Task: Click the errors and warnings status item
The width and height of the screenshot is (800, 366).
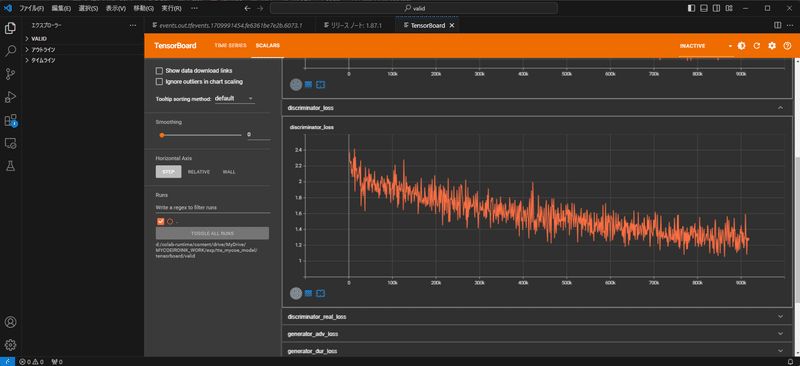Action: click(32, 362)
